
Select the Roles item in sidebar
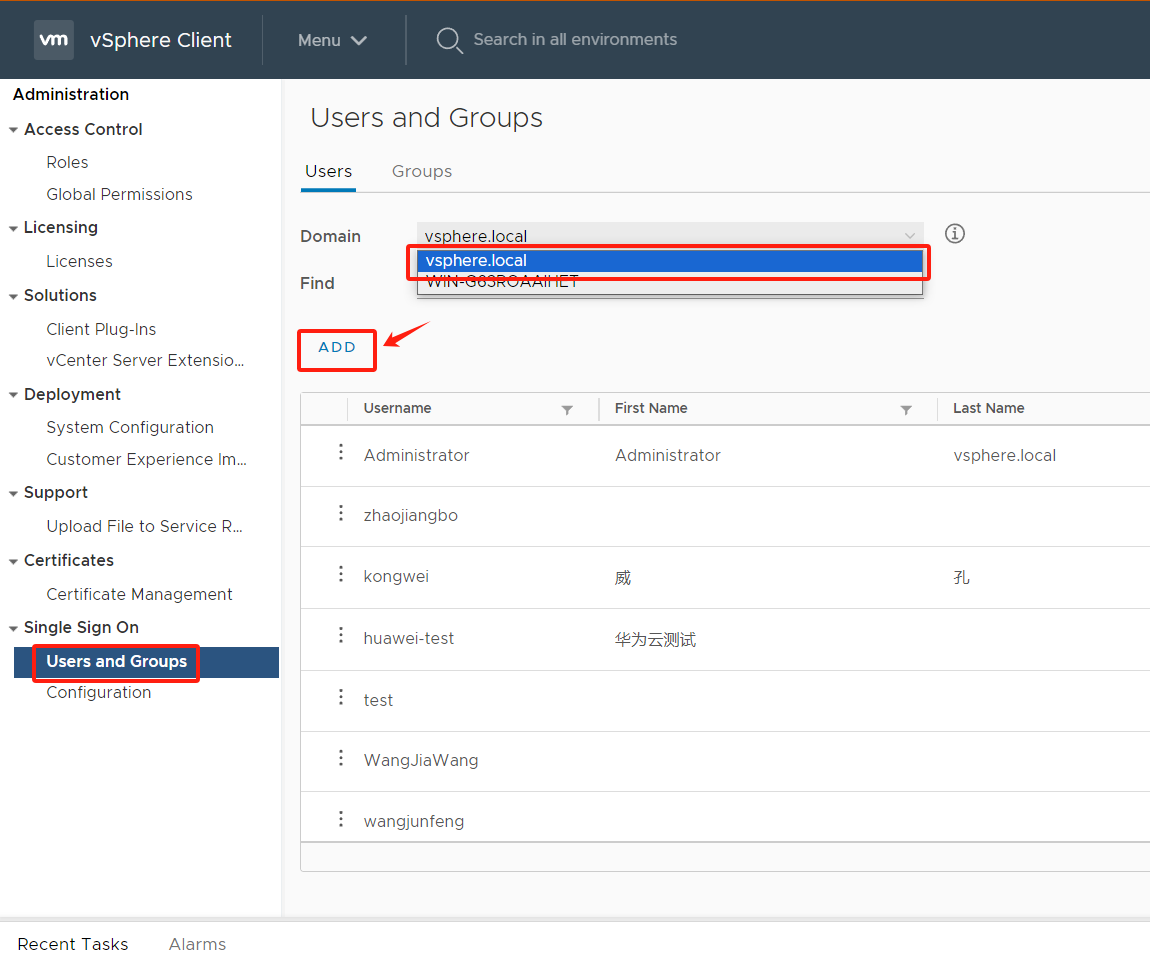67,162
